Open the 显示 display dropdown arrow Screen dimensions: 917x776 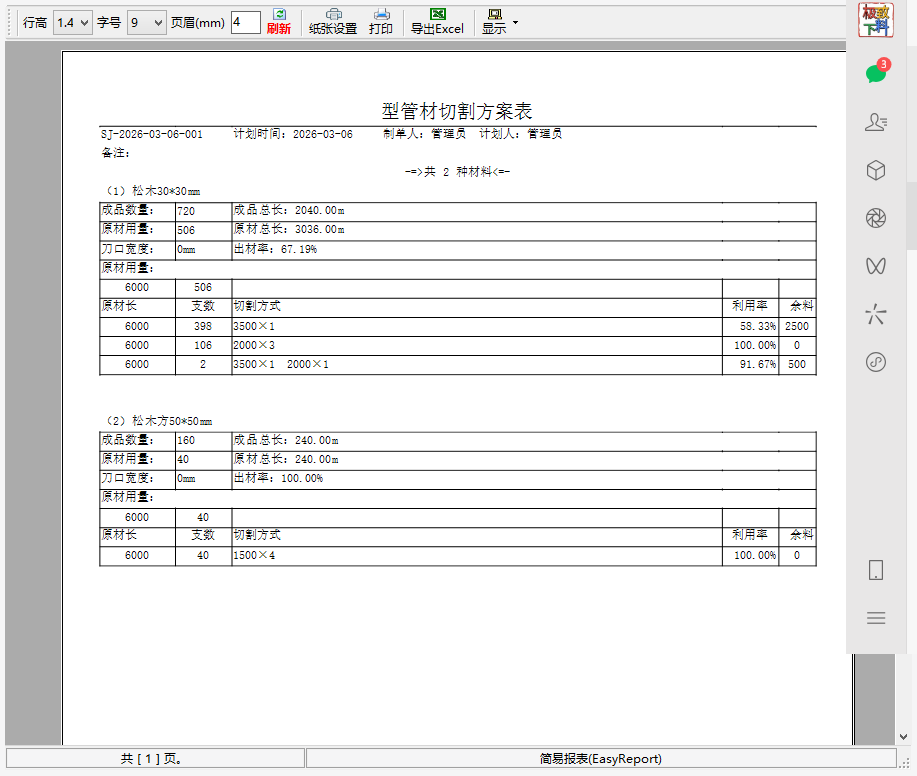coord(515,21)
